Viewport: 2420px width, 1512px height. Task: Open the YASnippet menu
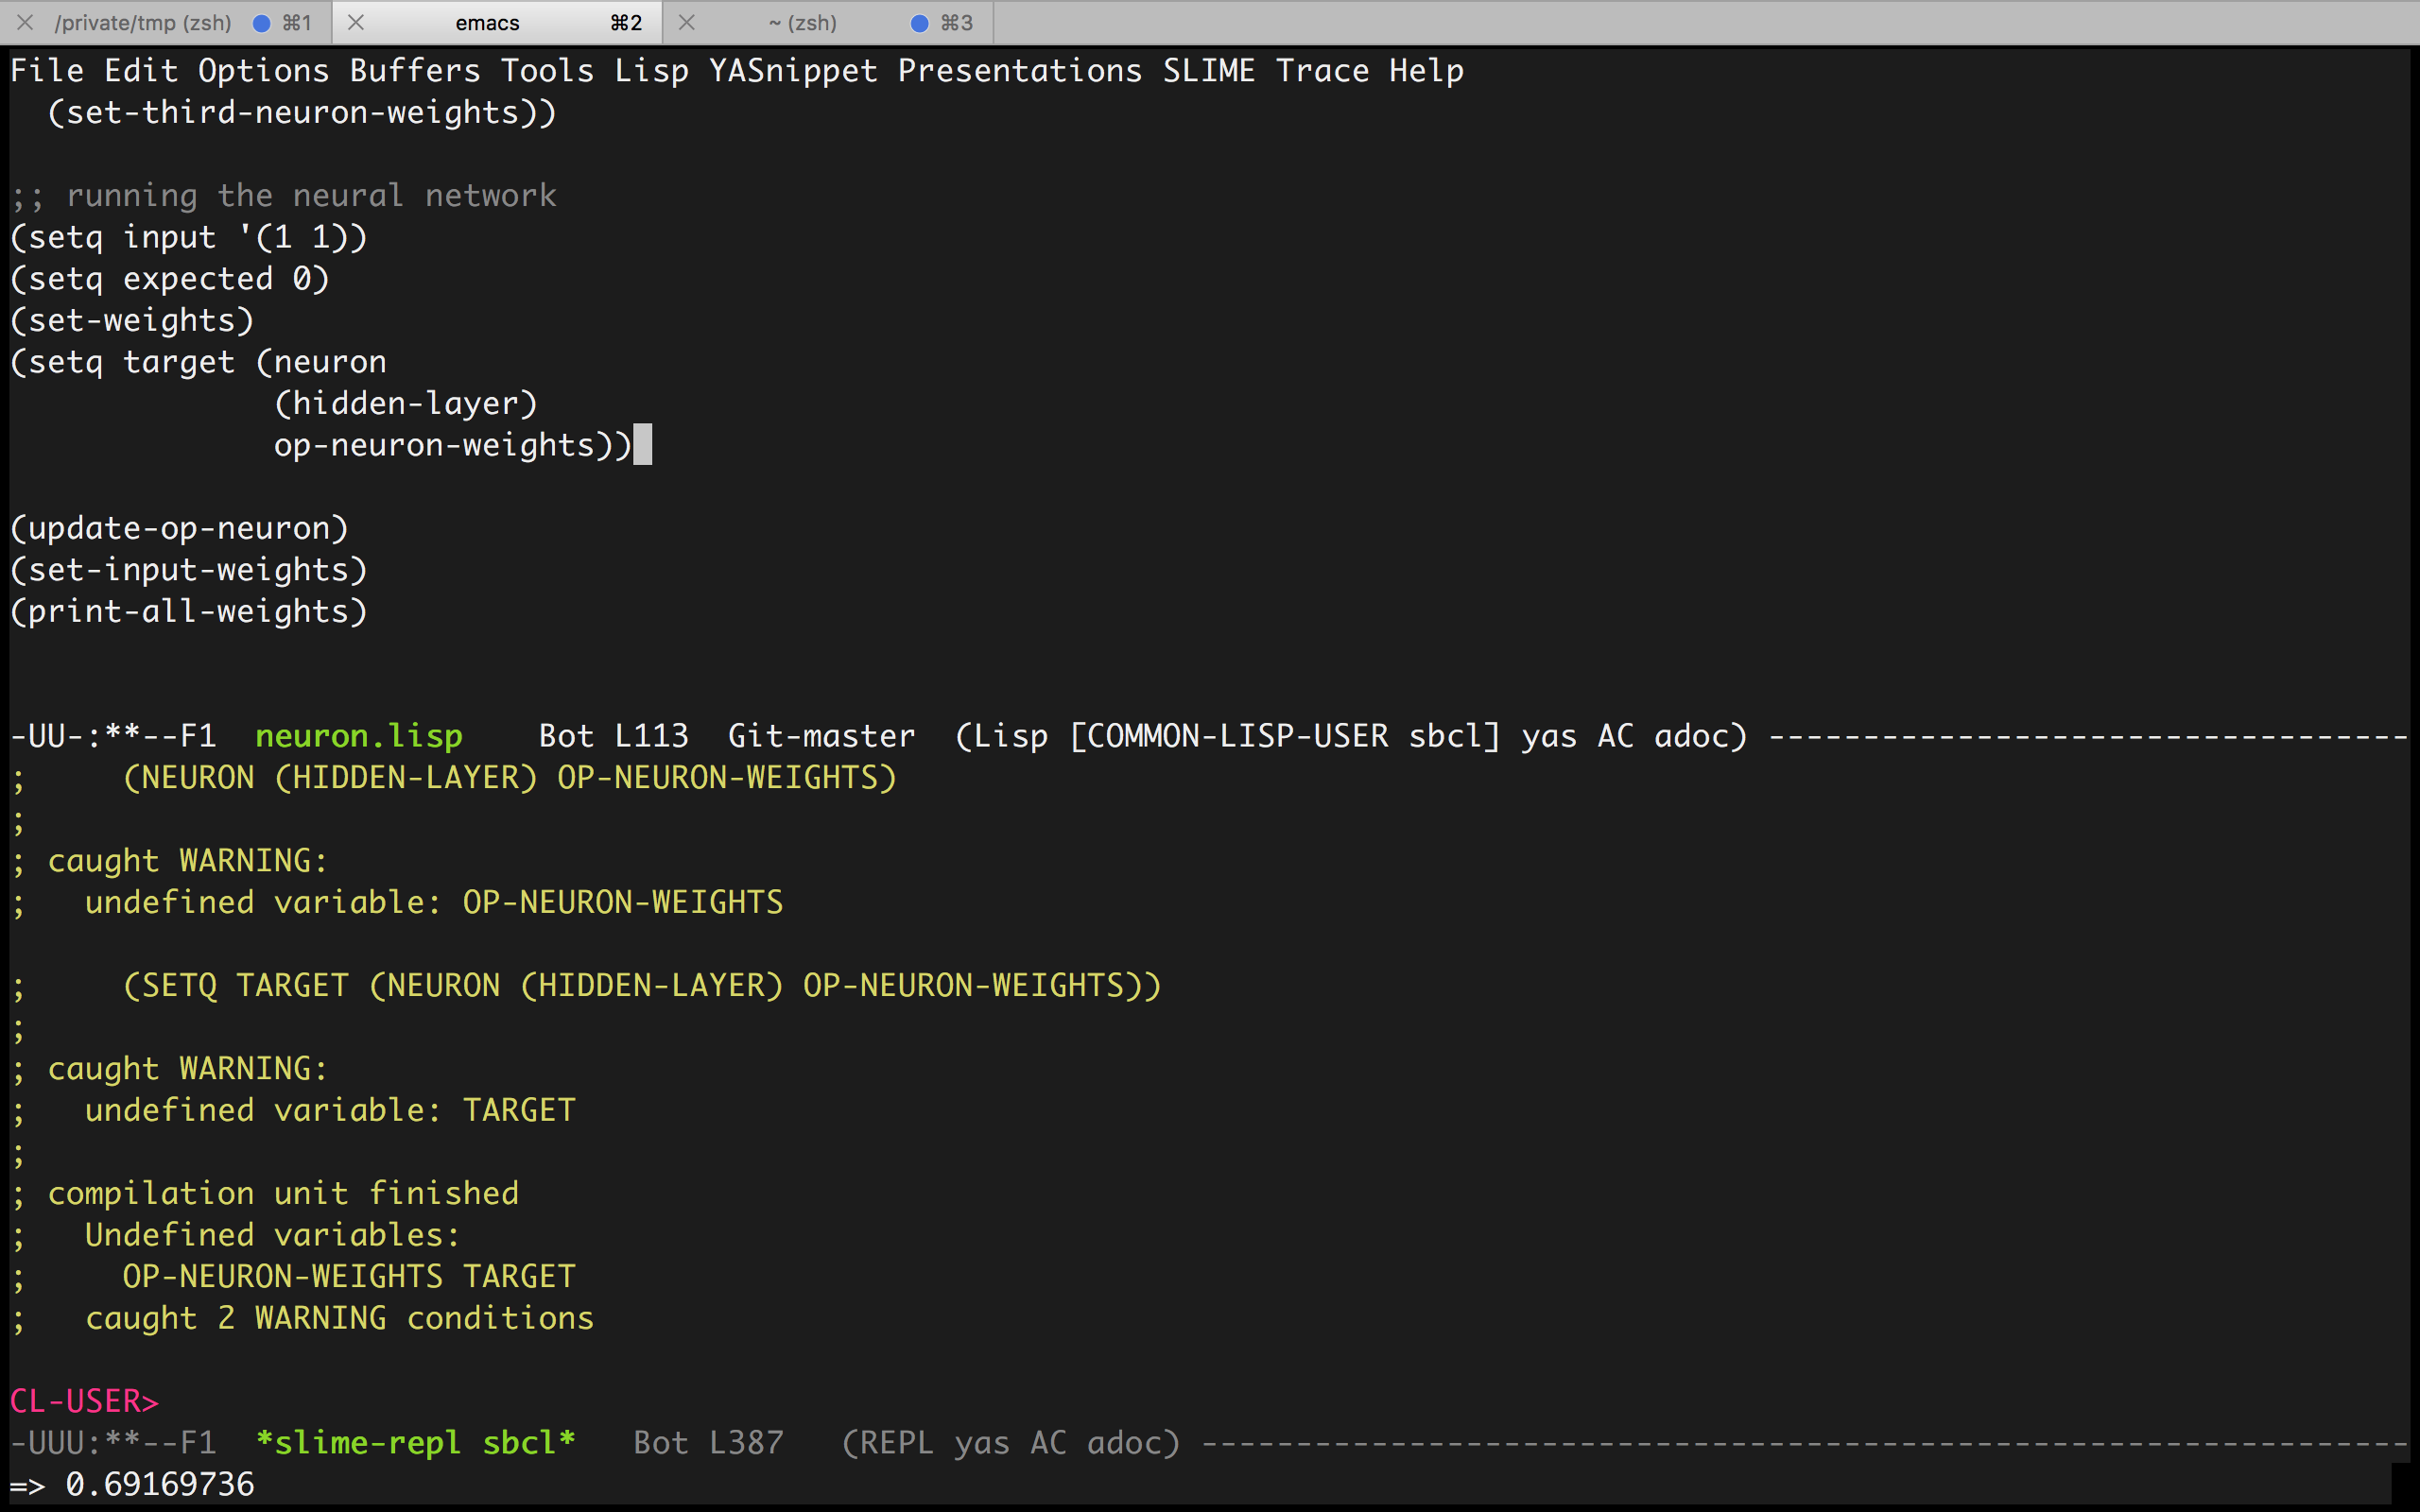click(x=793, y=71)
